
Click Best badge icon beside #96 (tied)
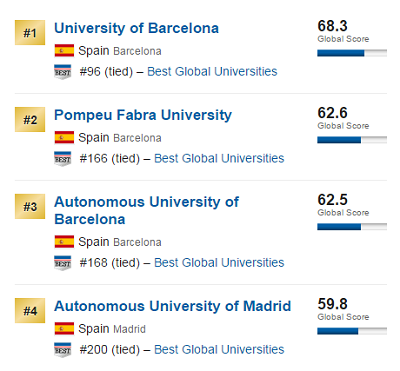point(63,72)
